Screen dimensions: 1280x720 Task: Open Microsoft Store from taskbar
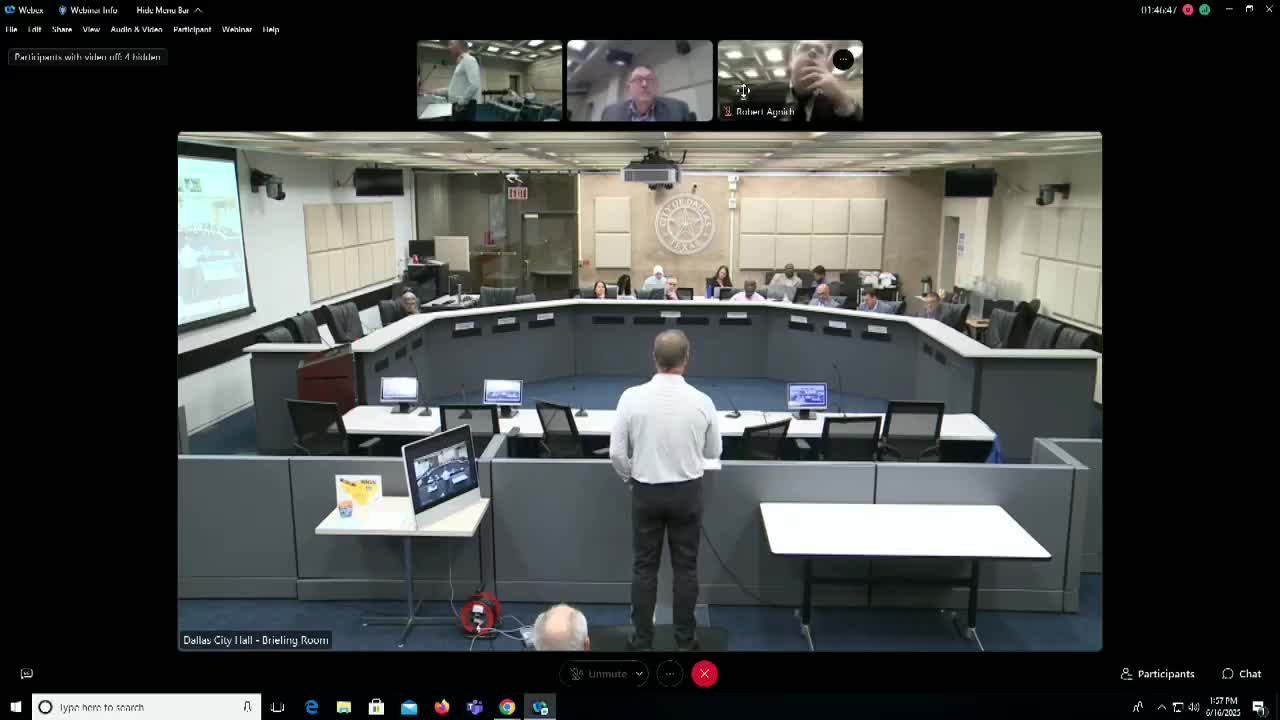pos(376,707)
